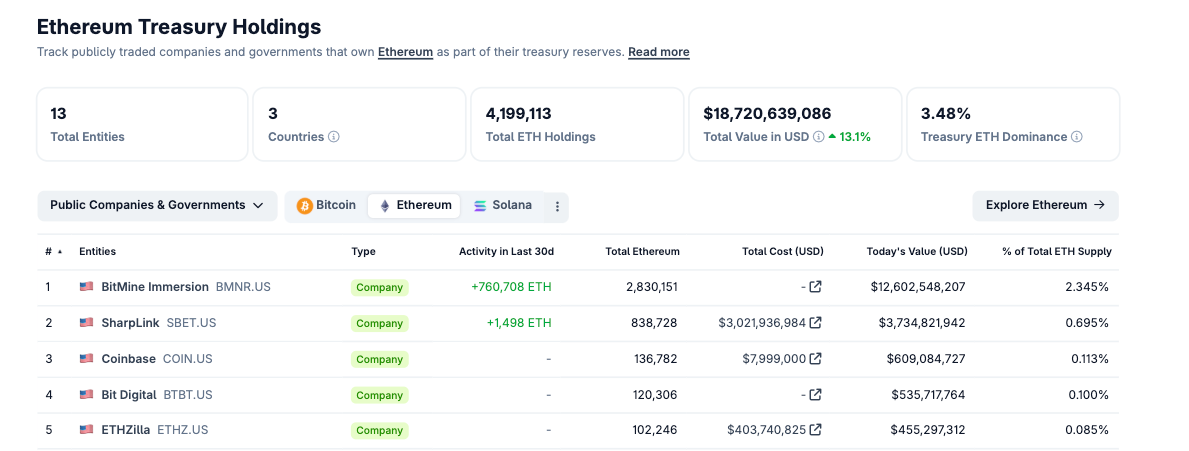Screen dimensions: 1189x451
Task: Open ETHZilla total cost external link icon
Action: point(815,430)
